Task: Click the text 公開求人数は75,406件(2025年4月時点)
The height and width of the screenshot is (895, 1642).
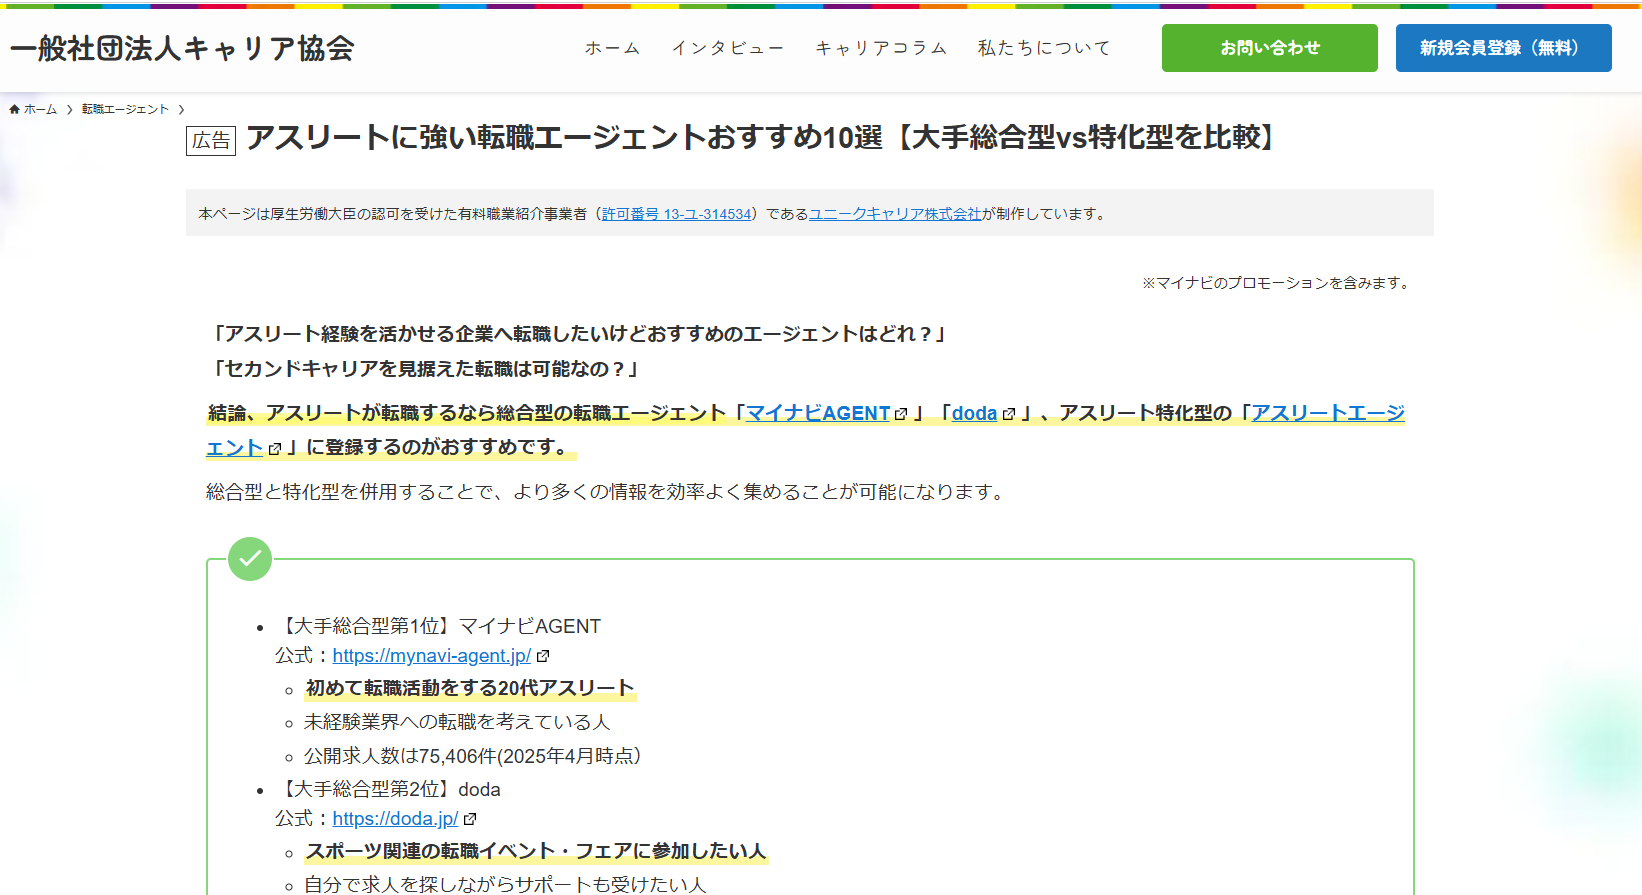Action: (472, 756)
